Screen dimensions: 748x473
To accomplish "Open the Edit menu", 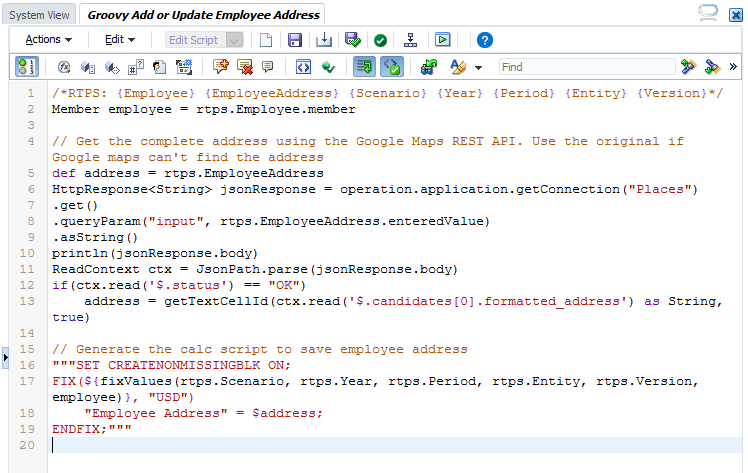I will click(120, 40).
